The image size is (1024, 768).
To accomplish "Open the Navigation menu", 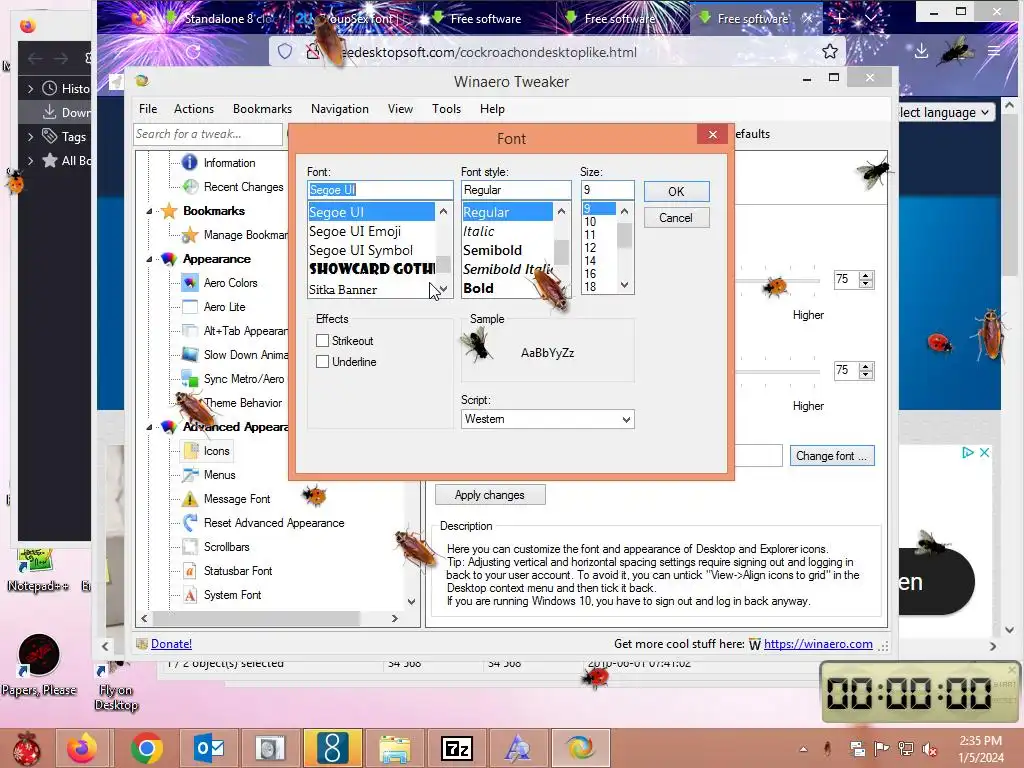I will pyautogui.click(x=340, y=109).
